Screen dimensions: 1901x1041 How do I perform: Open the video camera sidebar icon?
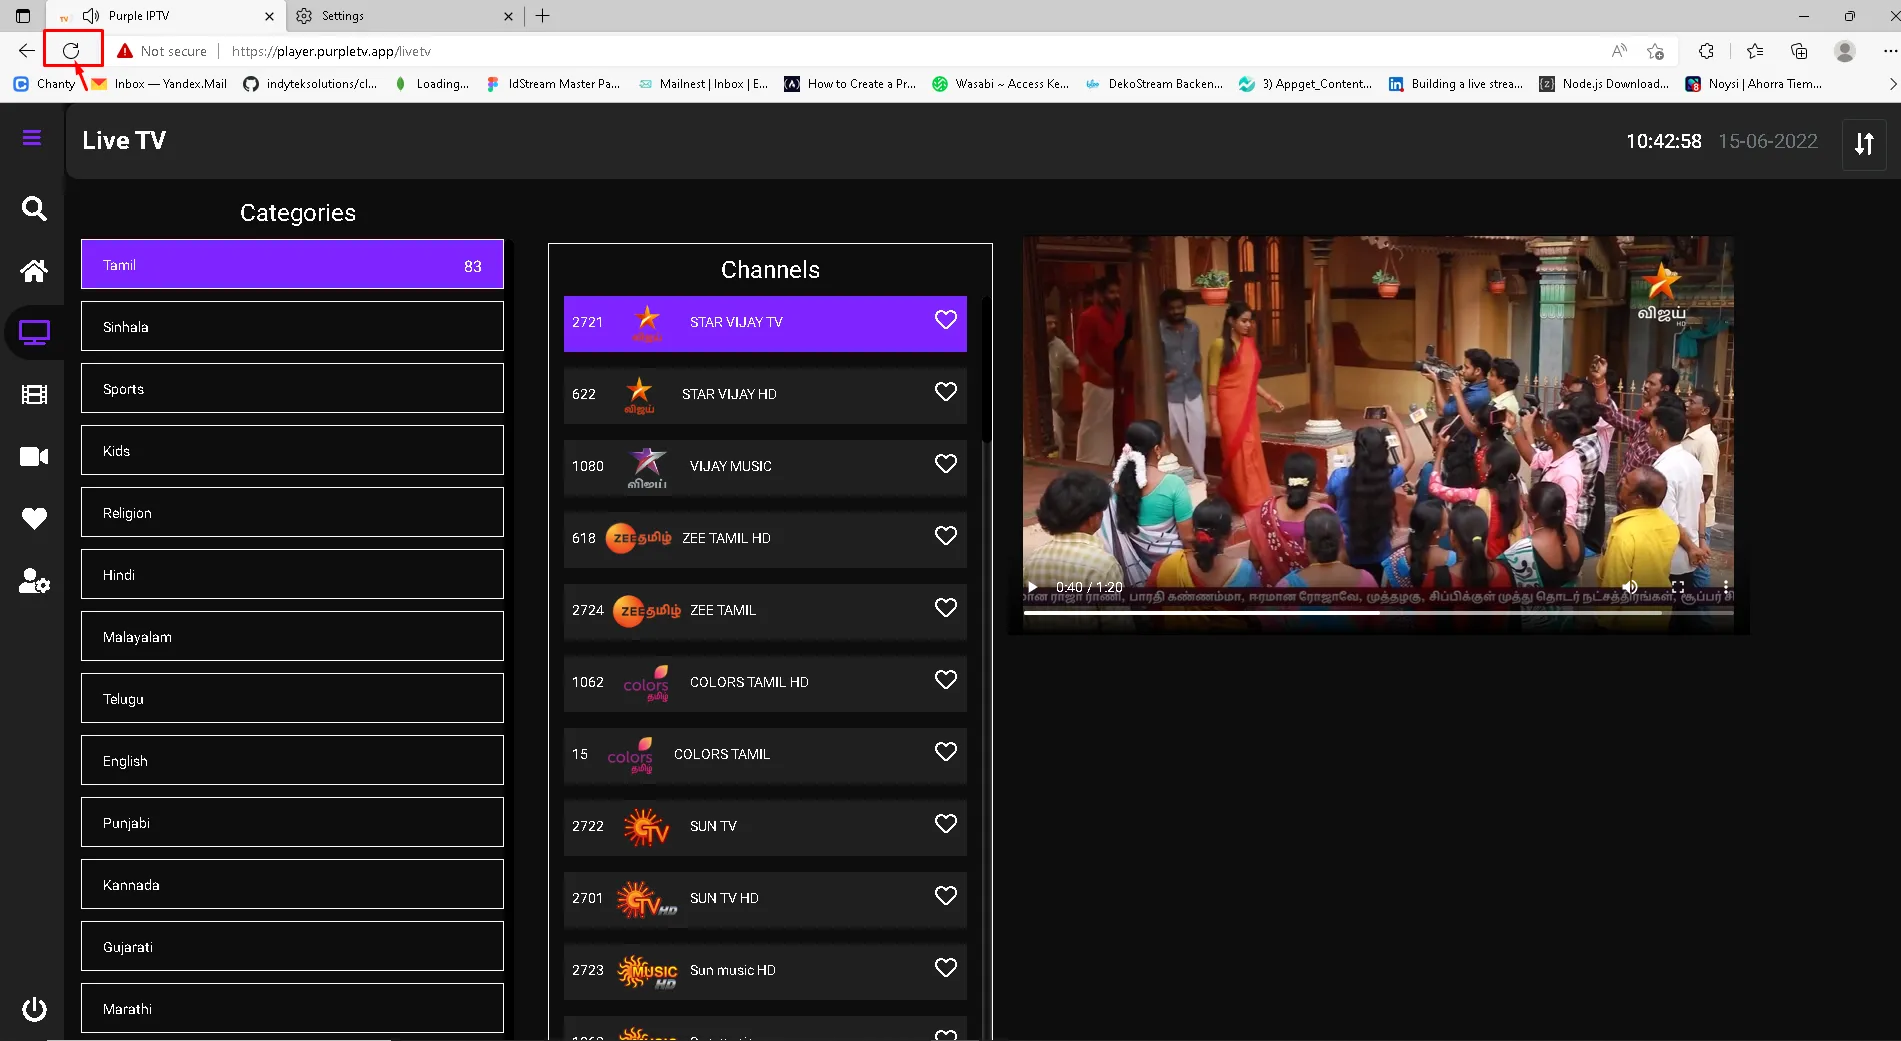click(x=34, y=457)
